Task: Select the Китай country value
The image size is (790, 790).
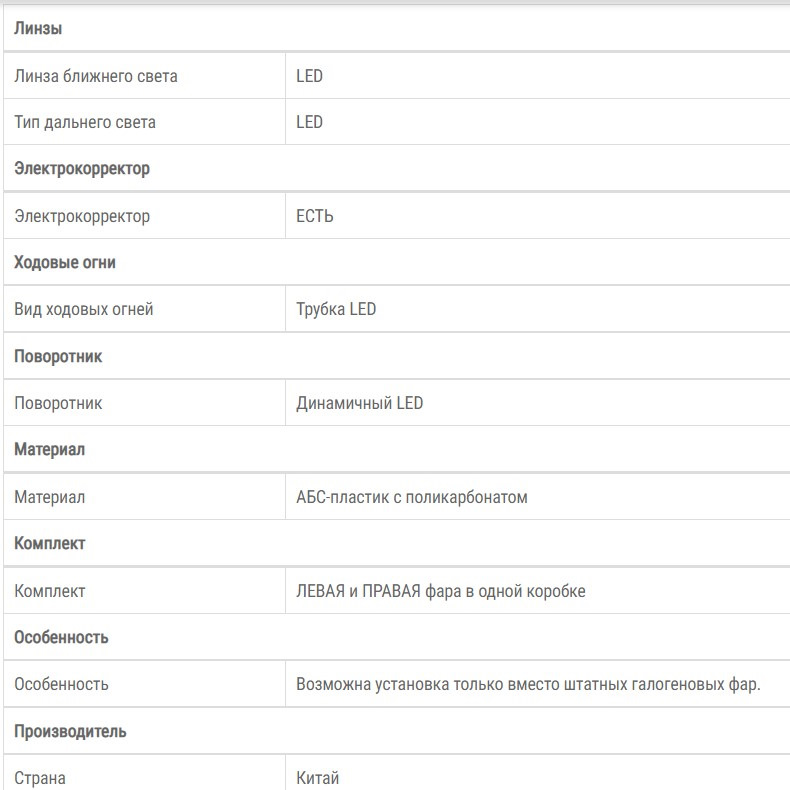Action: pyautogui.click(x=317, y=778)
